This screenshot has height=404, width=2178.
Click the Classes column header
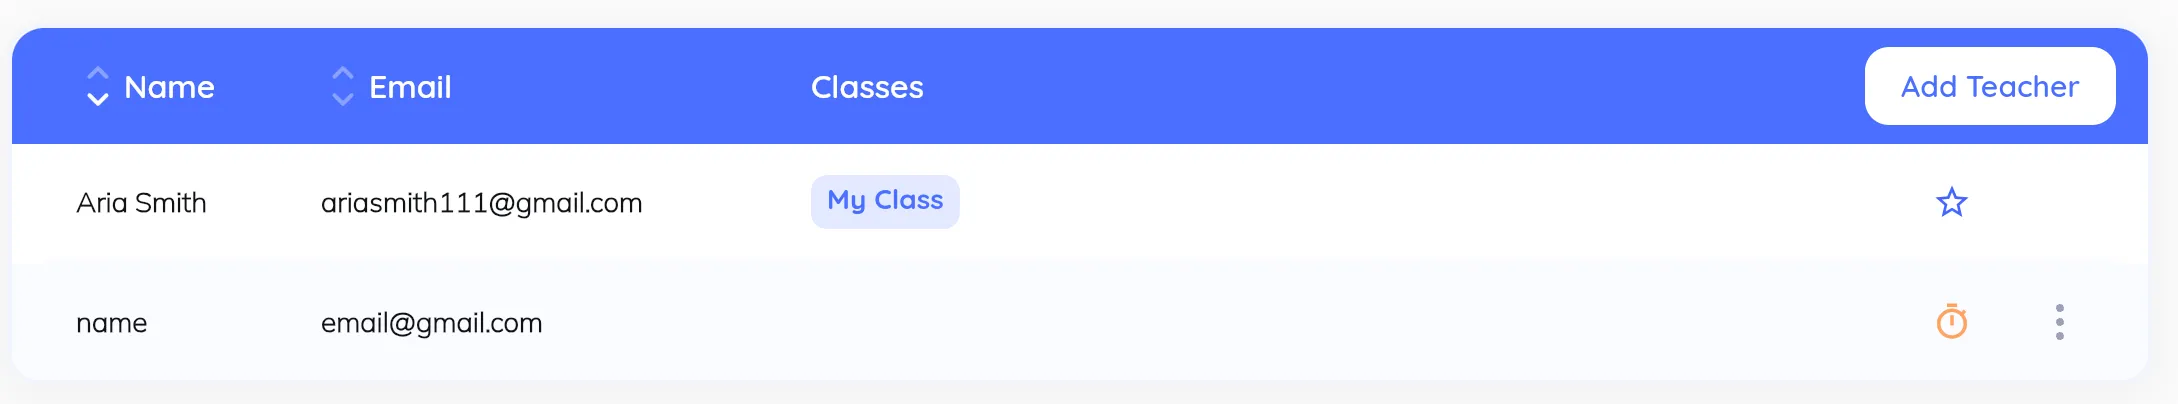point(867,87)
